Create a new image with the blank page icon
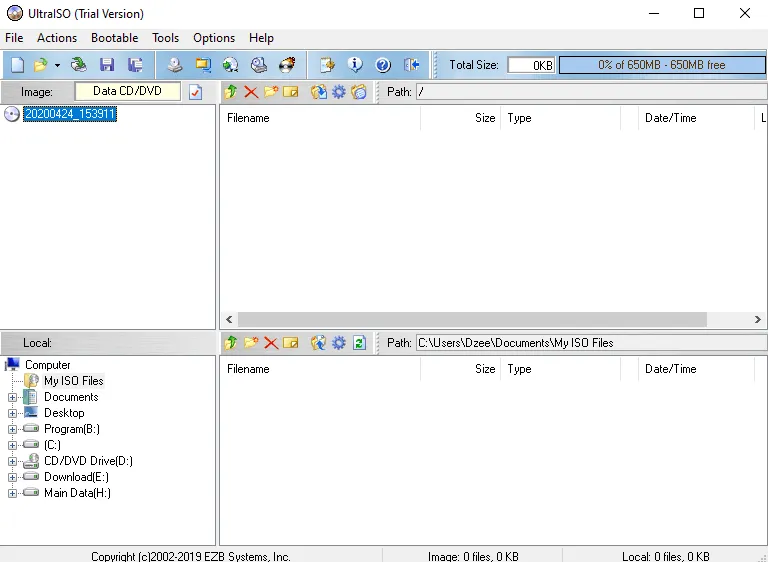768x562 pixels. click(x=18, y=65)
